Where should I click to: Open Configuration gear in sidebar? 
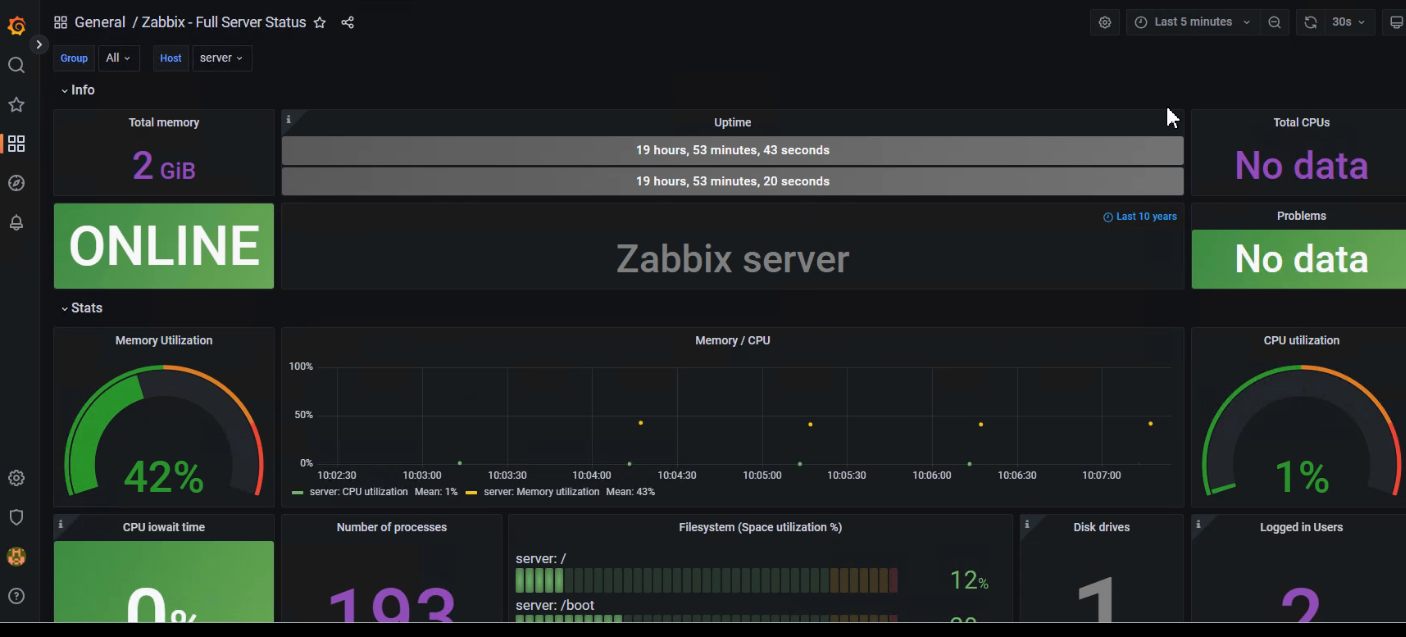click(x=16, y=478)
